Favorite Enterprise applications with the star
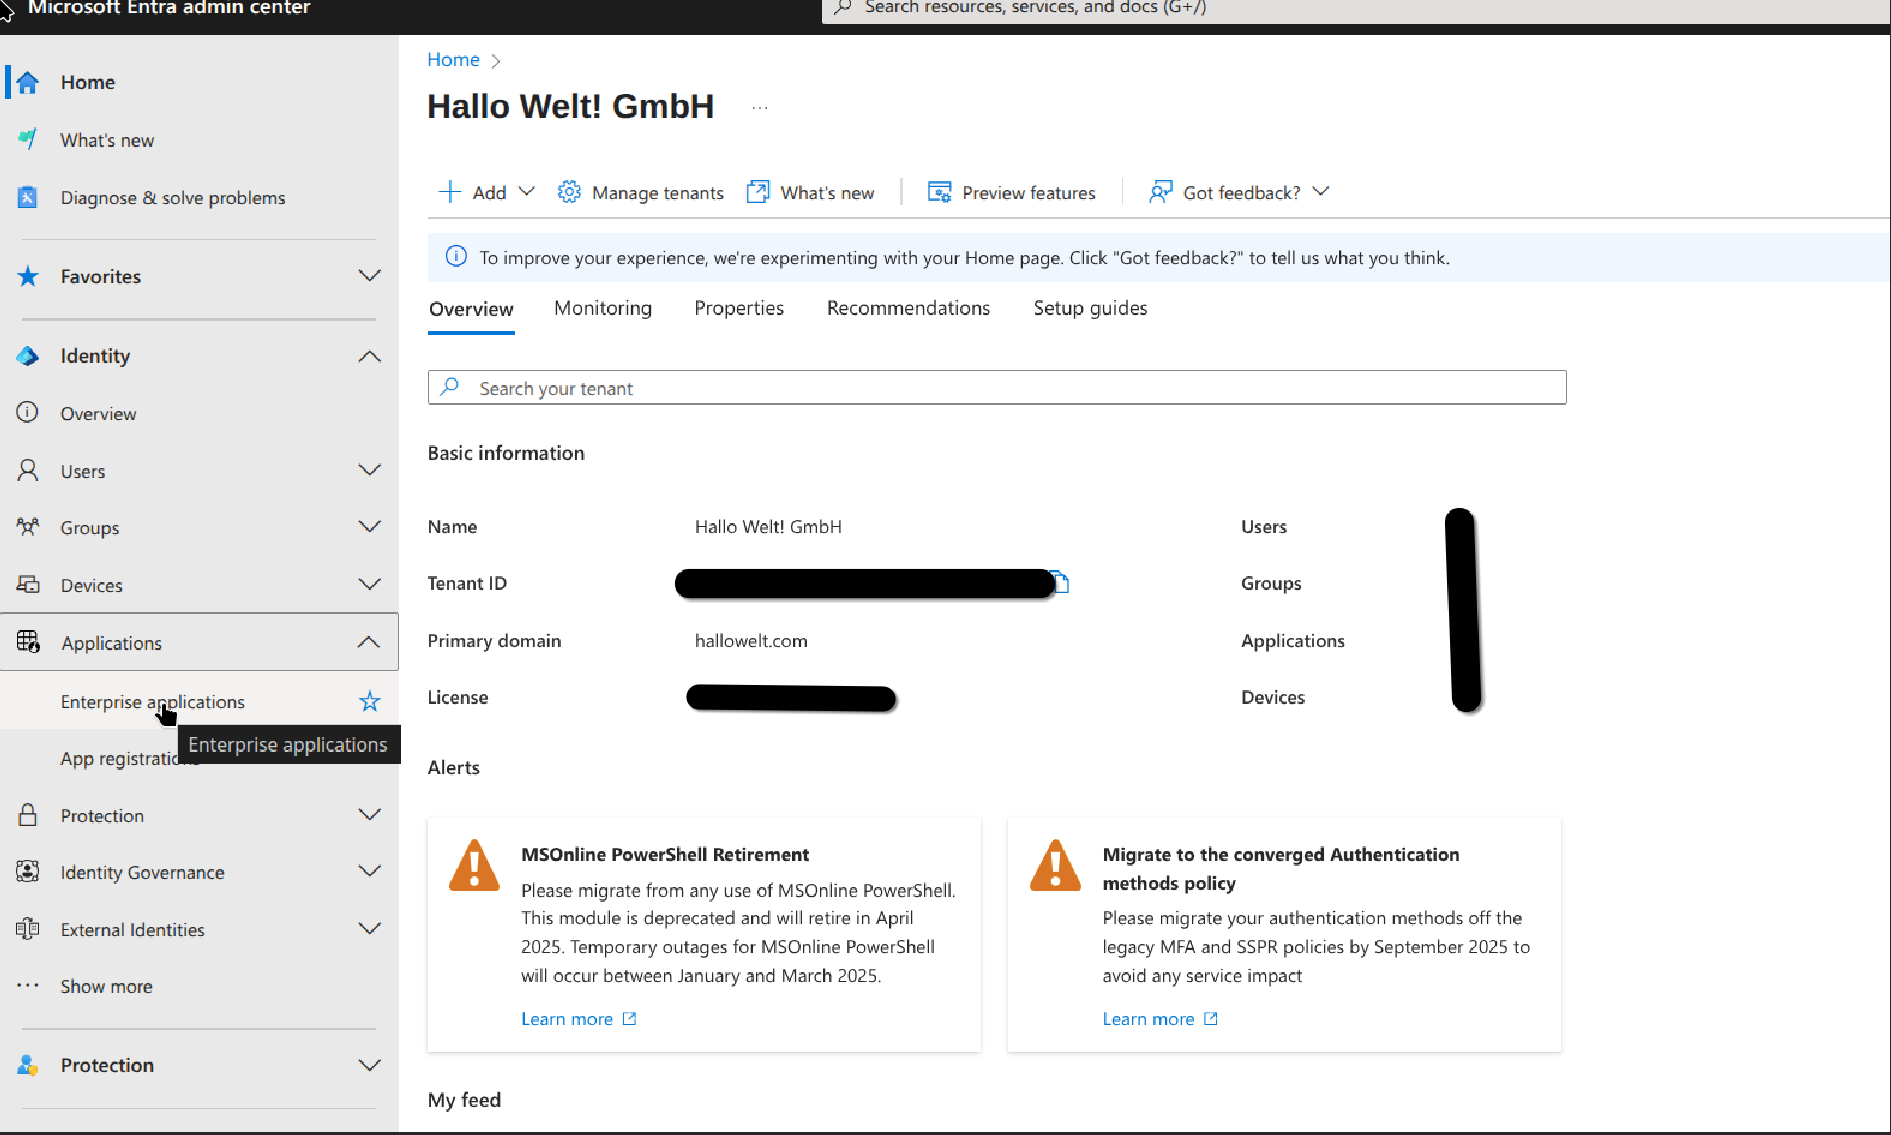Viewport: 1891px width, 1135px height. 370,702
